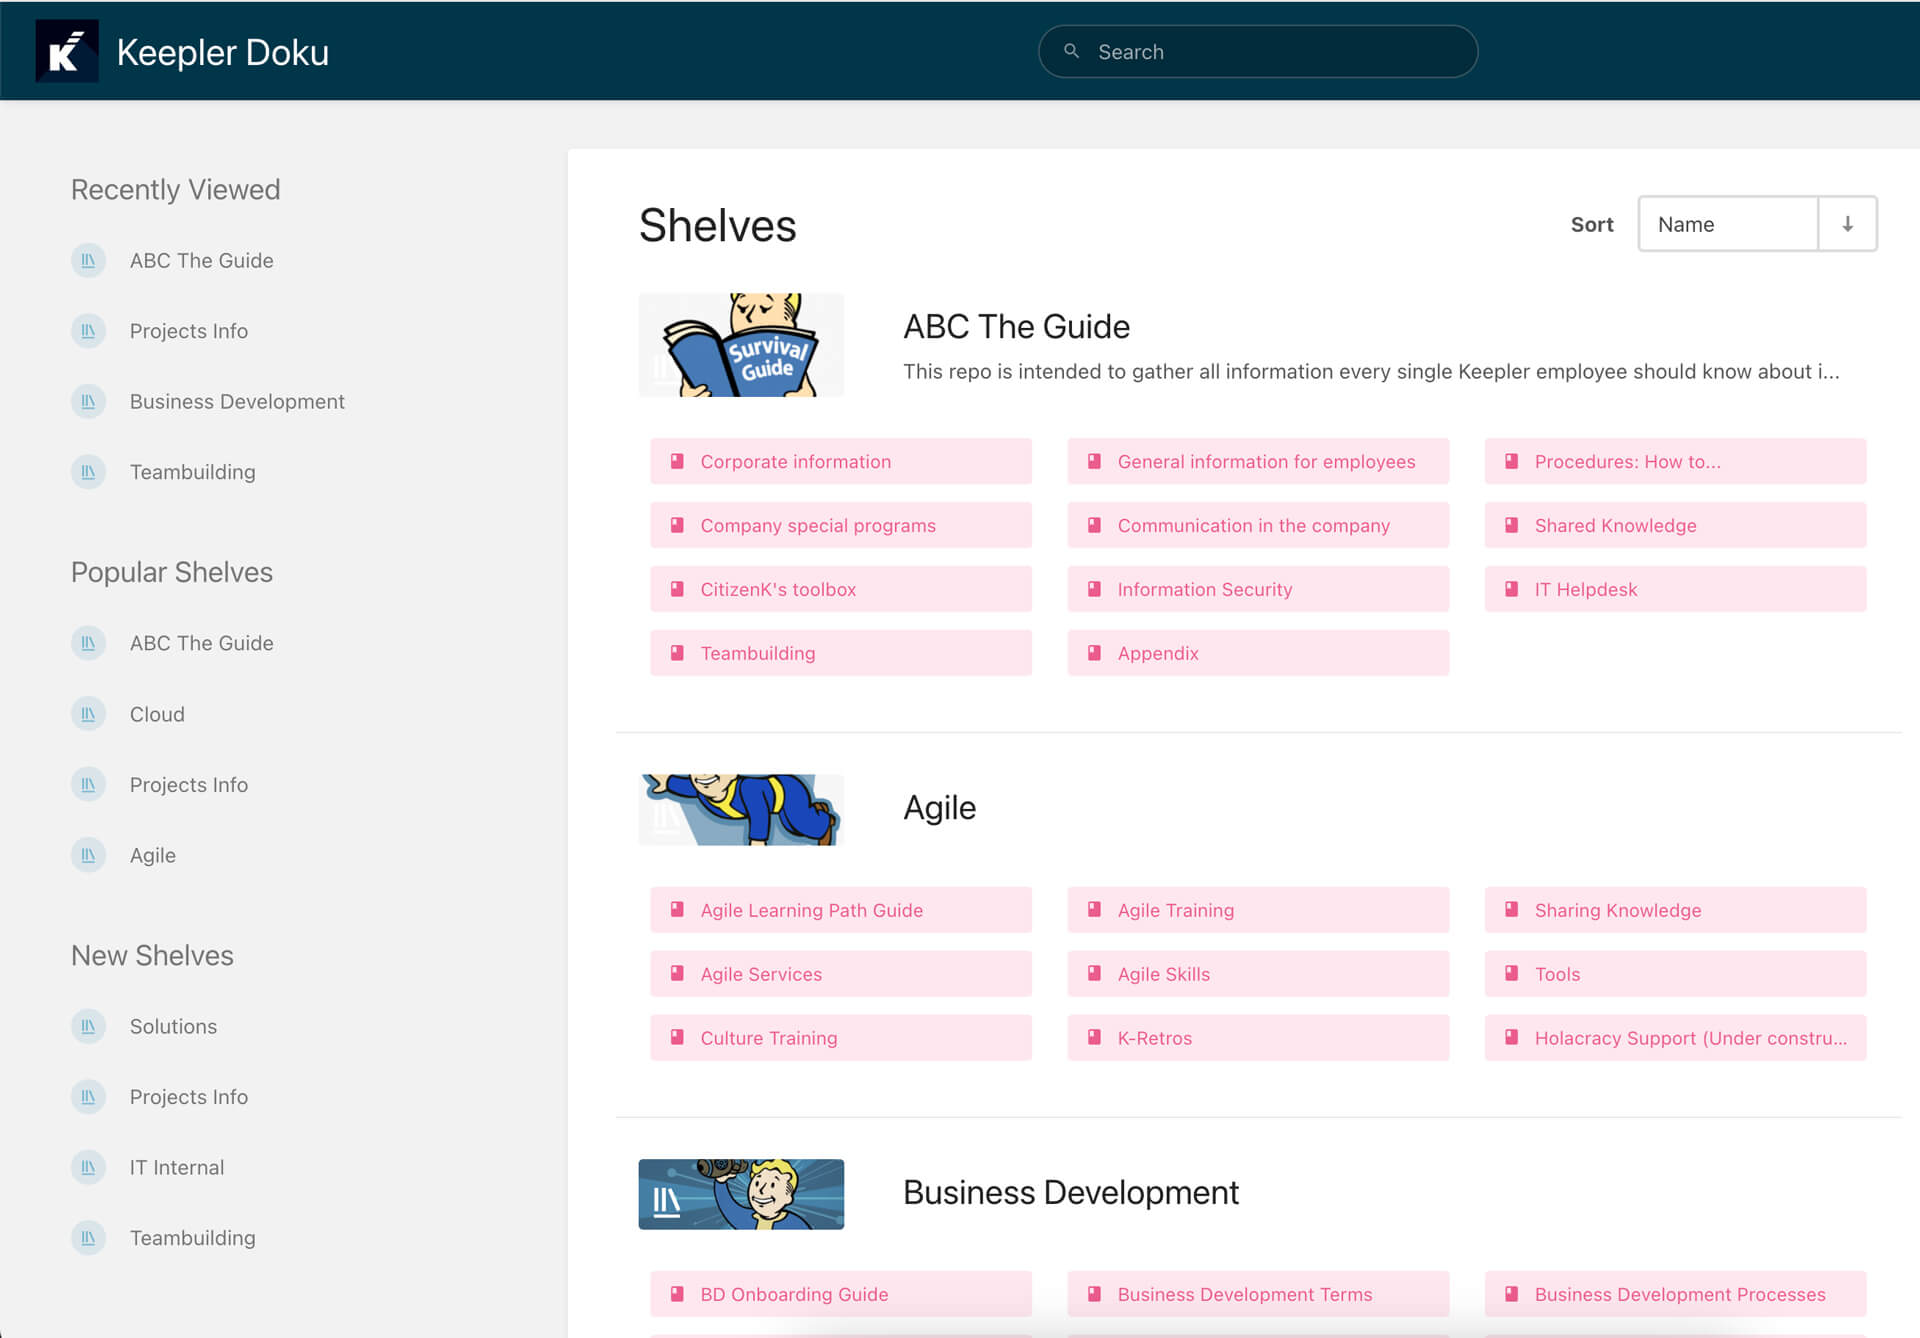1920x1338 pixels.
Task: Open Teambuilding under New Shelves
Action: click(193, 1238)
